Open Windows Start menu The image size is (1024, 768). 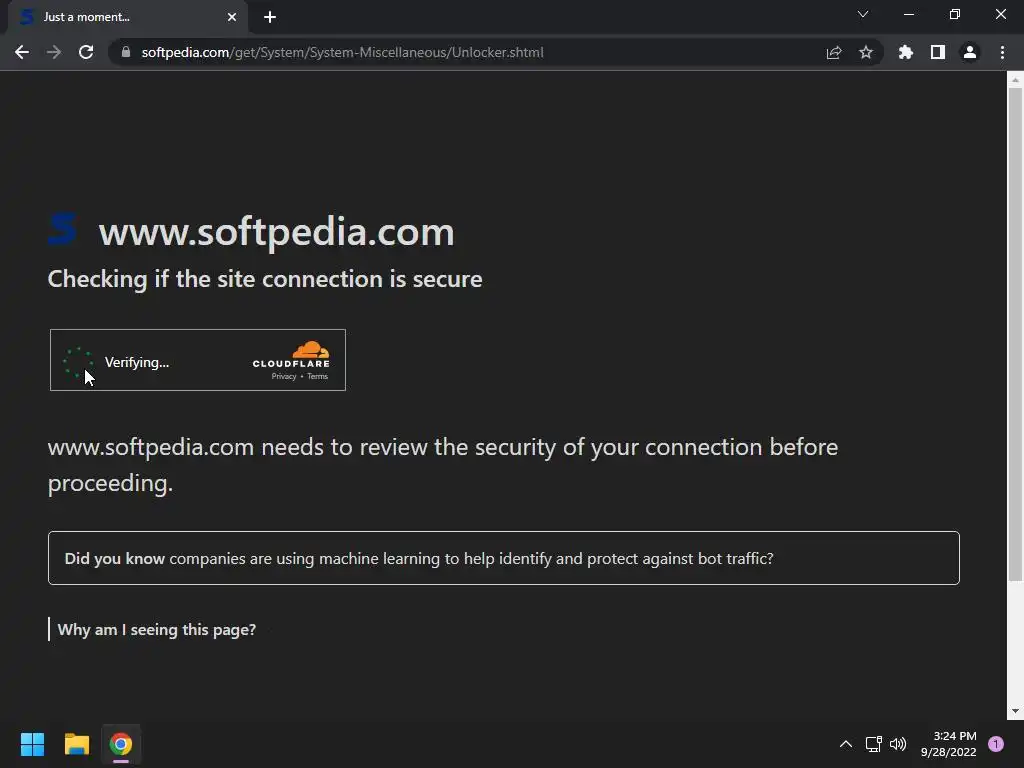tap(32, 744)
